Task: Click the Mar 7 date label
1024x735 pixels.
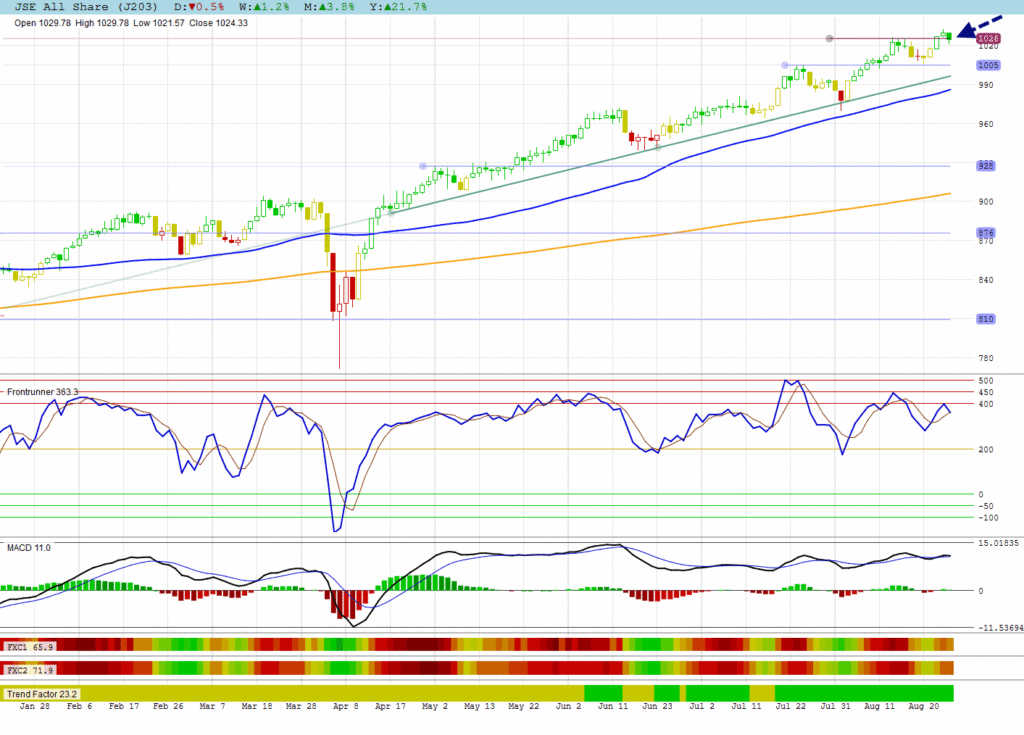Action: [x=212, y=706]
